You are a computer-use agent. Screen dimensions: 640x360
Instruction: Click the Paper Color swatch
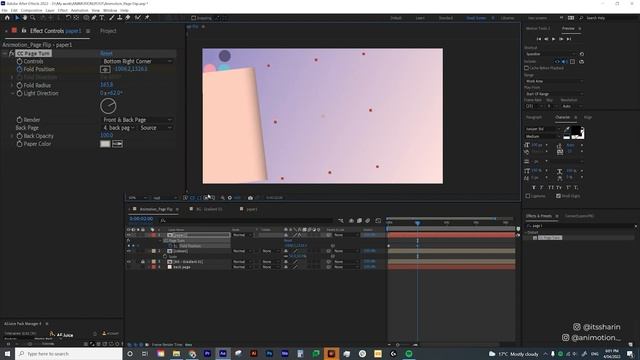tap(105, 144)
